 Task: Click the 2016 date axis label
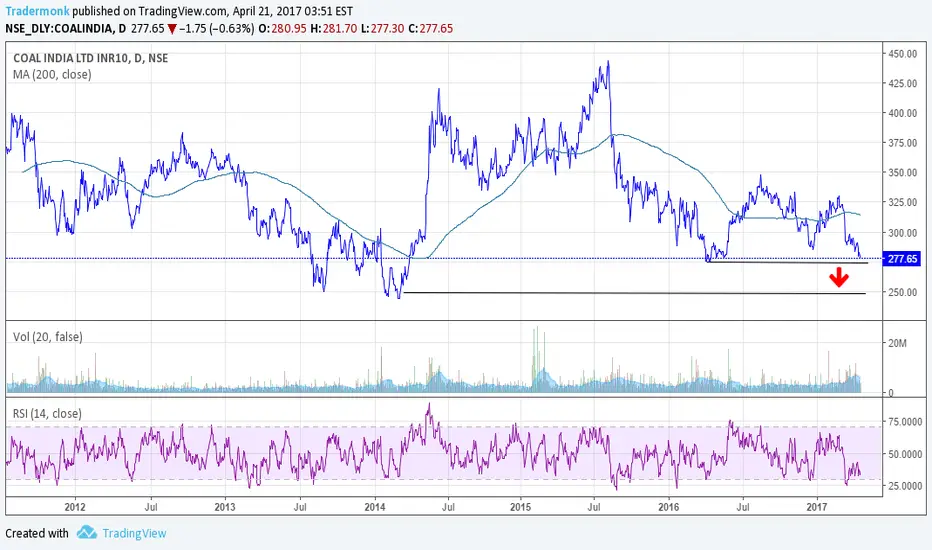pos(669,507)
